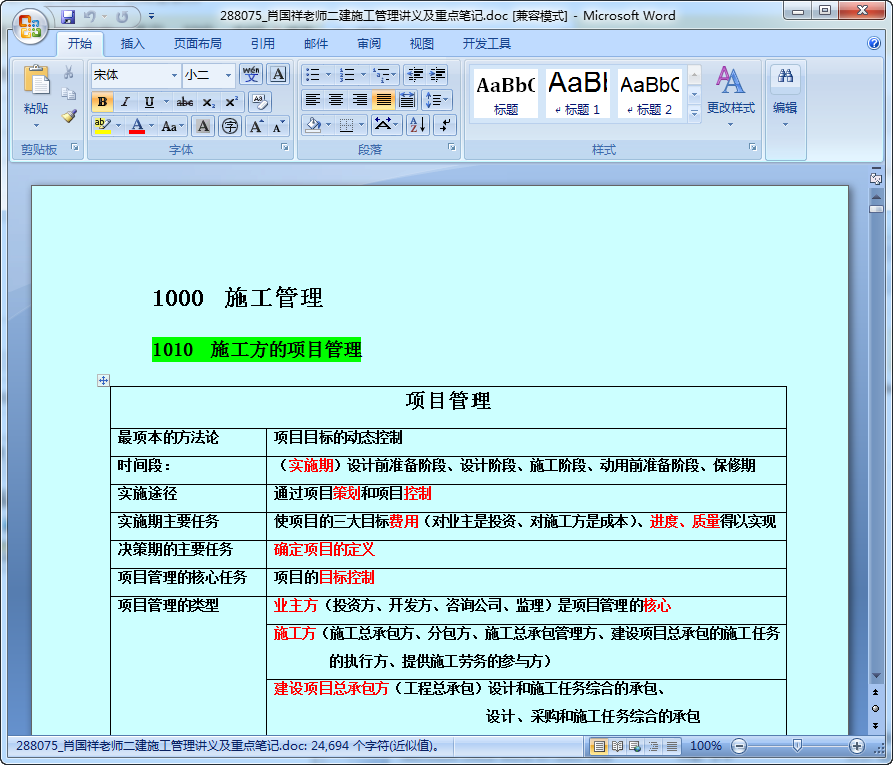Image resolution: width=893 pixels, height=765 pixels.
Task: Click the Change Styles button
Action: point(731,96)
